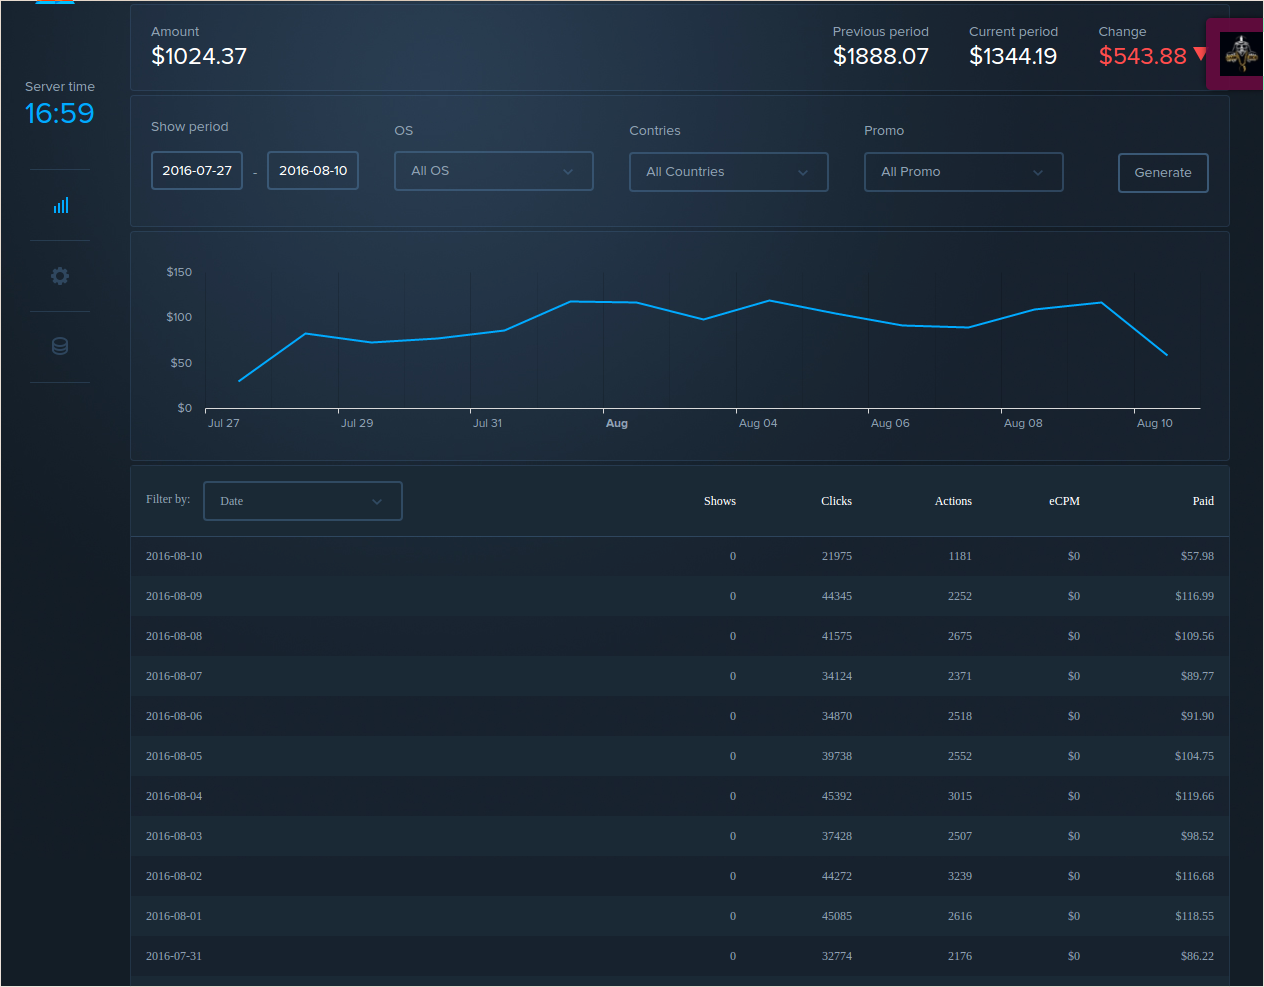Click the Aug 04 chart axis label
Viewport: 1264px width, 987px height.
coord(758,423)
